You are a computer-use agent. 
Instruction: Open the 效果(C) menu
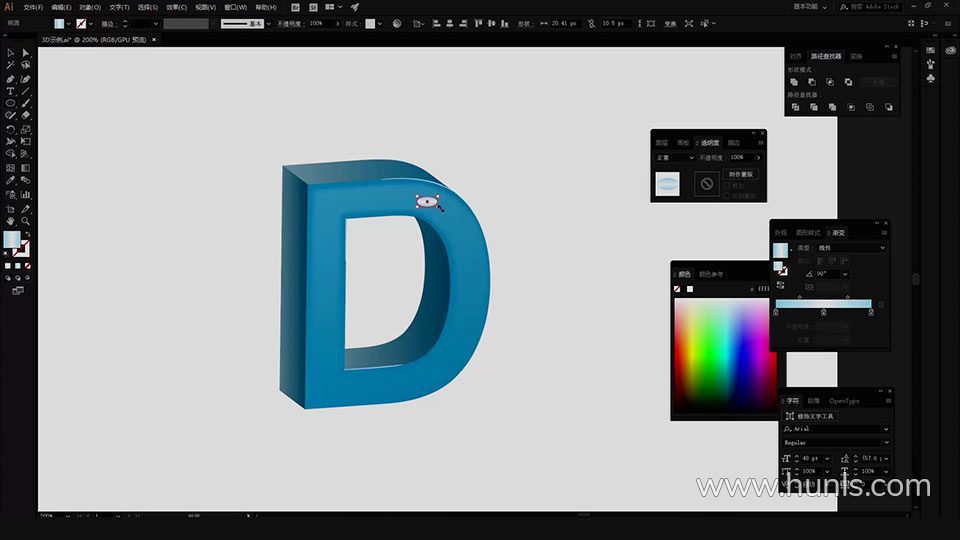[x=176, y=7]
